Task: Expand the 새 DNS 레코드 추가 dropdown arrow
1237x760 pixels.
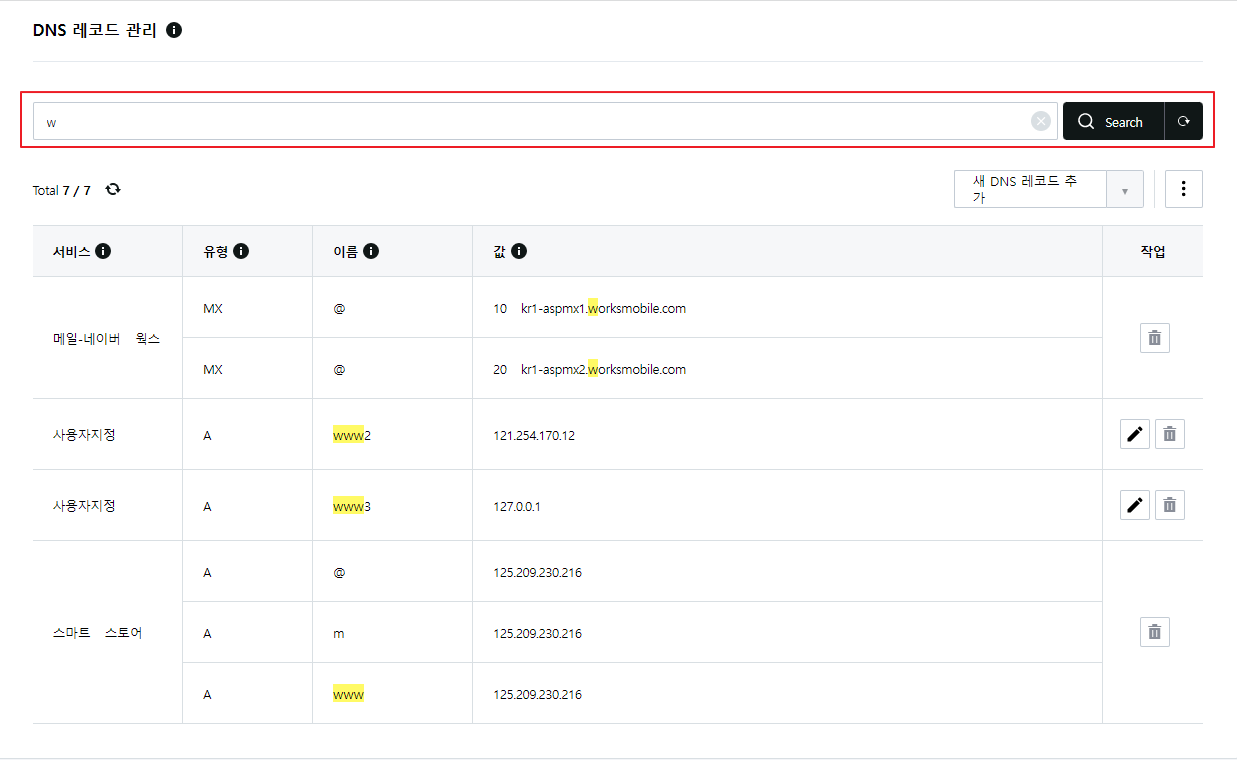Action: tap(1125, 190)
